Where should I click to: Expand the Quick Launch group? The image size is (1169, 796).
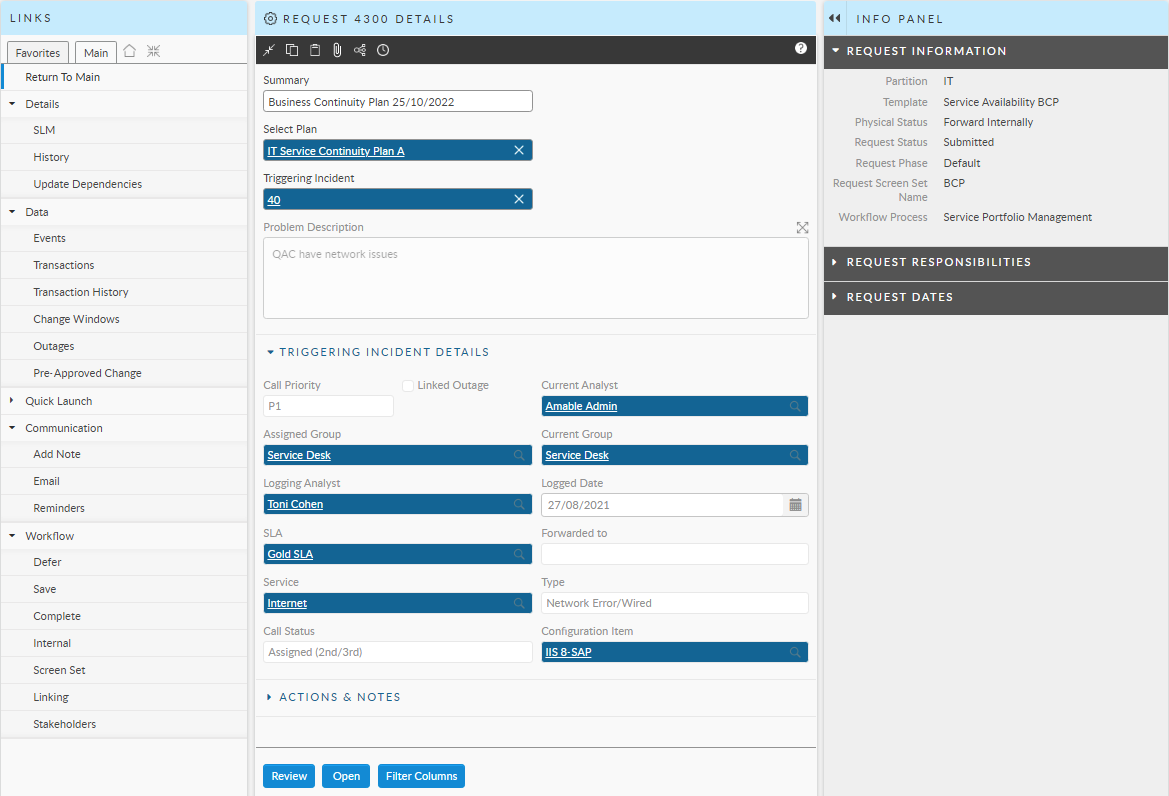13,401
